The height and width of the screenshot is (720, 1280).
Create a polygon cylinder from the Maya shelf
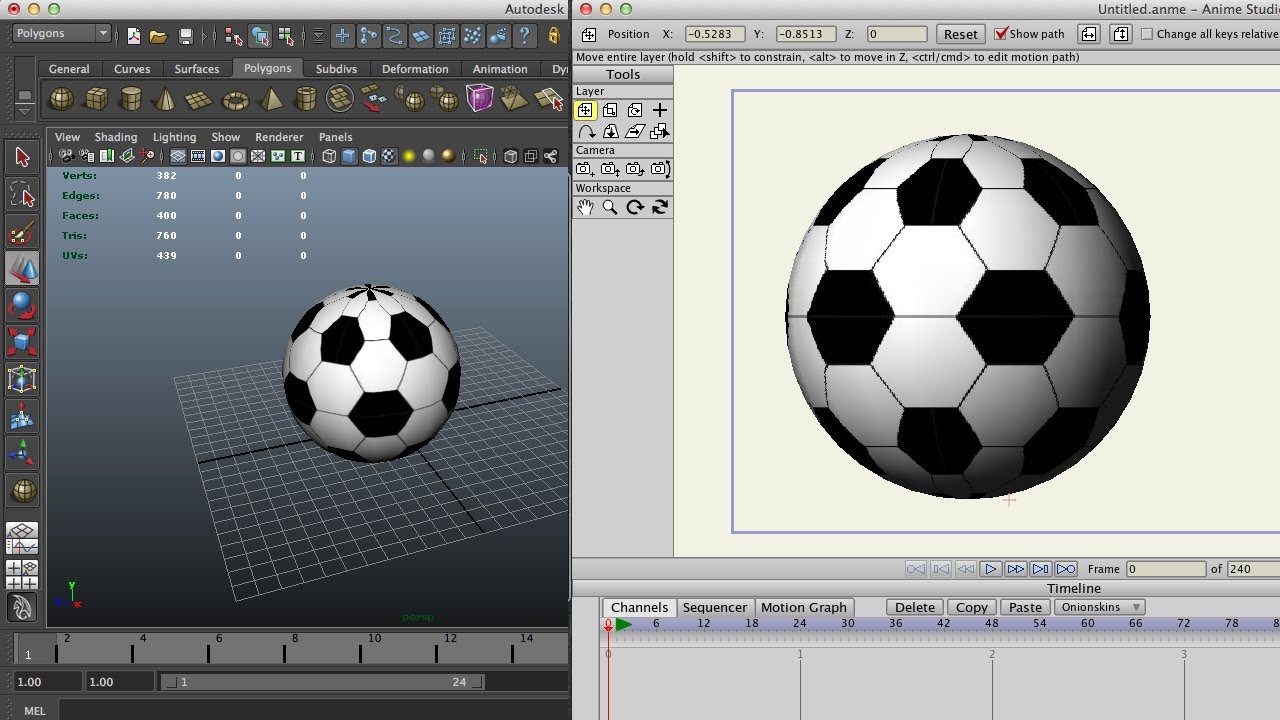pyautogui.click(x=130, y=99)
